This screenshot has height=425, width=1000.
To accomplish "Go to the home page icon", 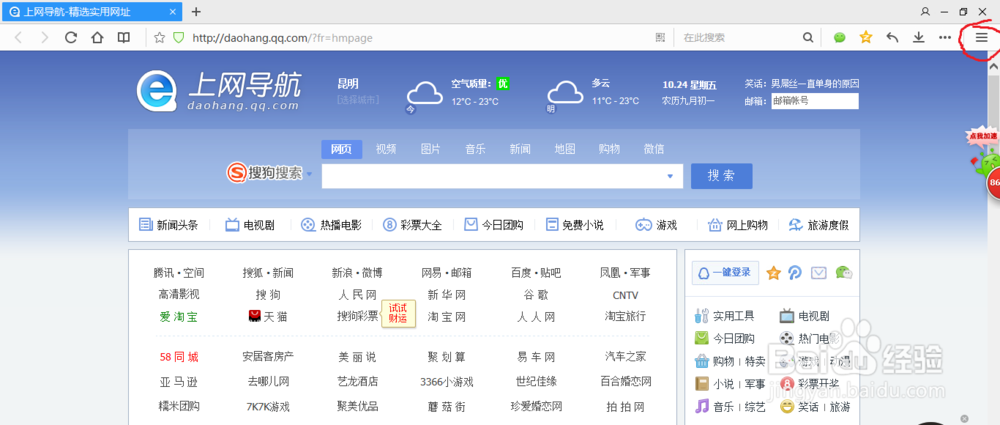I will click(x=97, y=38).
